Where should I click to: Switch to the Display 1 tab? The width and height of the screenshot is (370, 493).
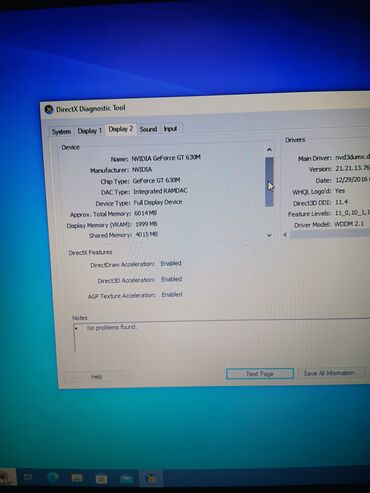(89, 131)
